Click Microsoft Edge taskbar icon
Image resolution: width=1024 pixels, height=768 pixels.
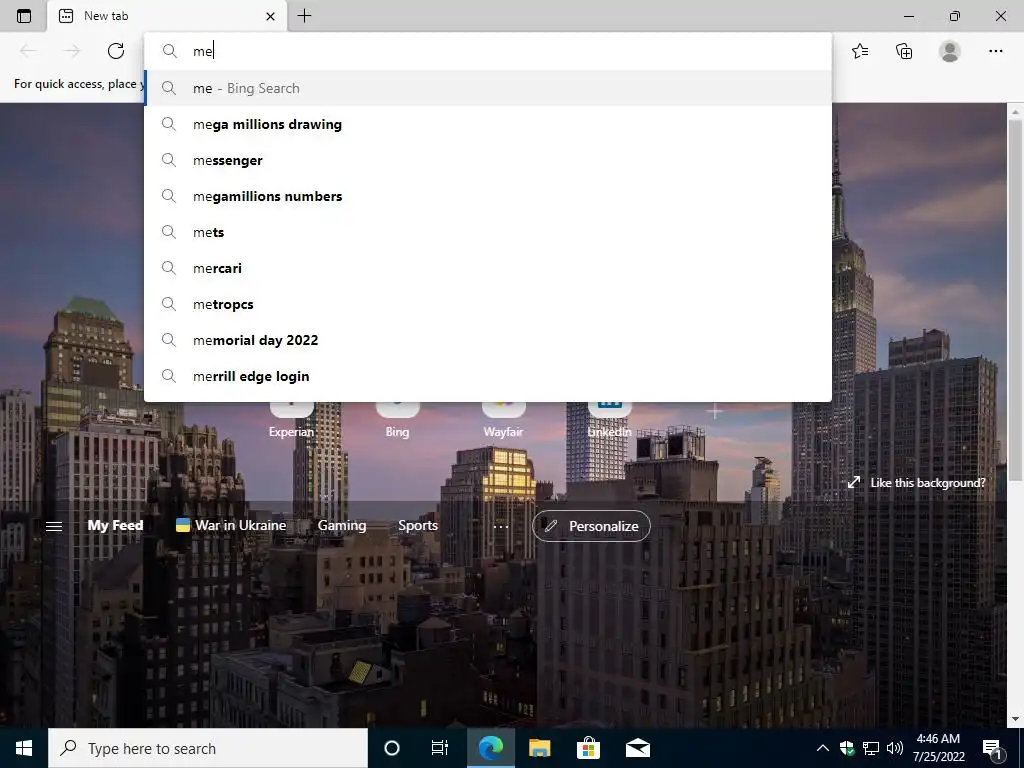490,748
